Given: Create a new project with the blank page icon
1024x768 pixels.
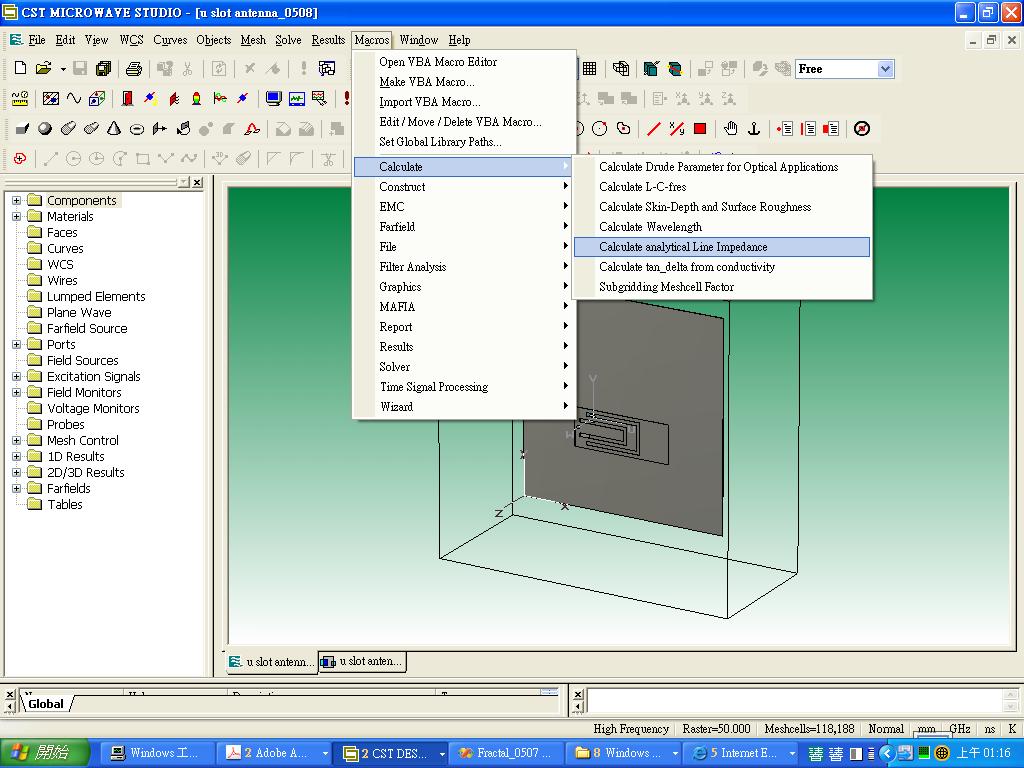Looking at the screenshot, I should tap(20, 69).
